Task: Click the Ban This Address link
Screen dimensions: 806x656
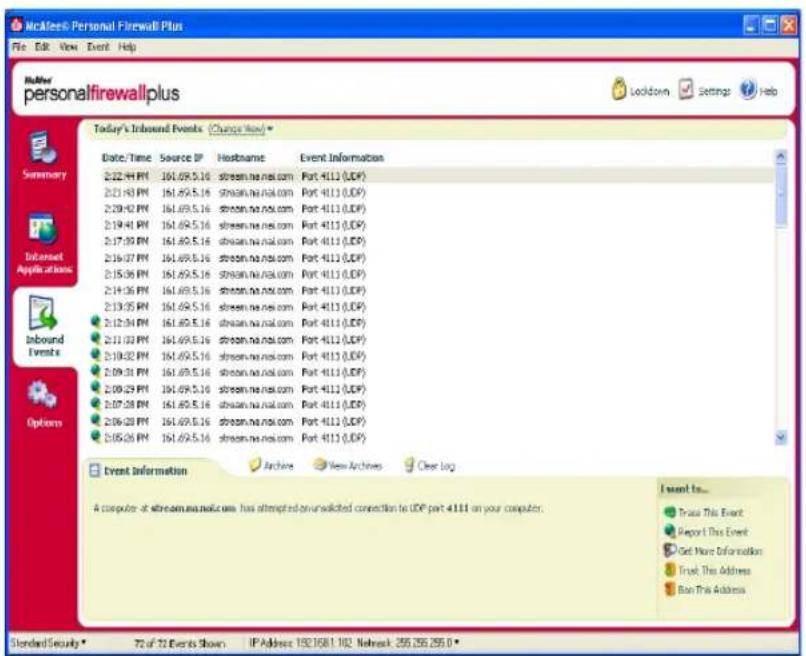Action: (711, 589)
